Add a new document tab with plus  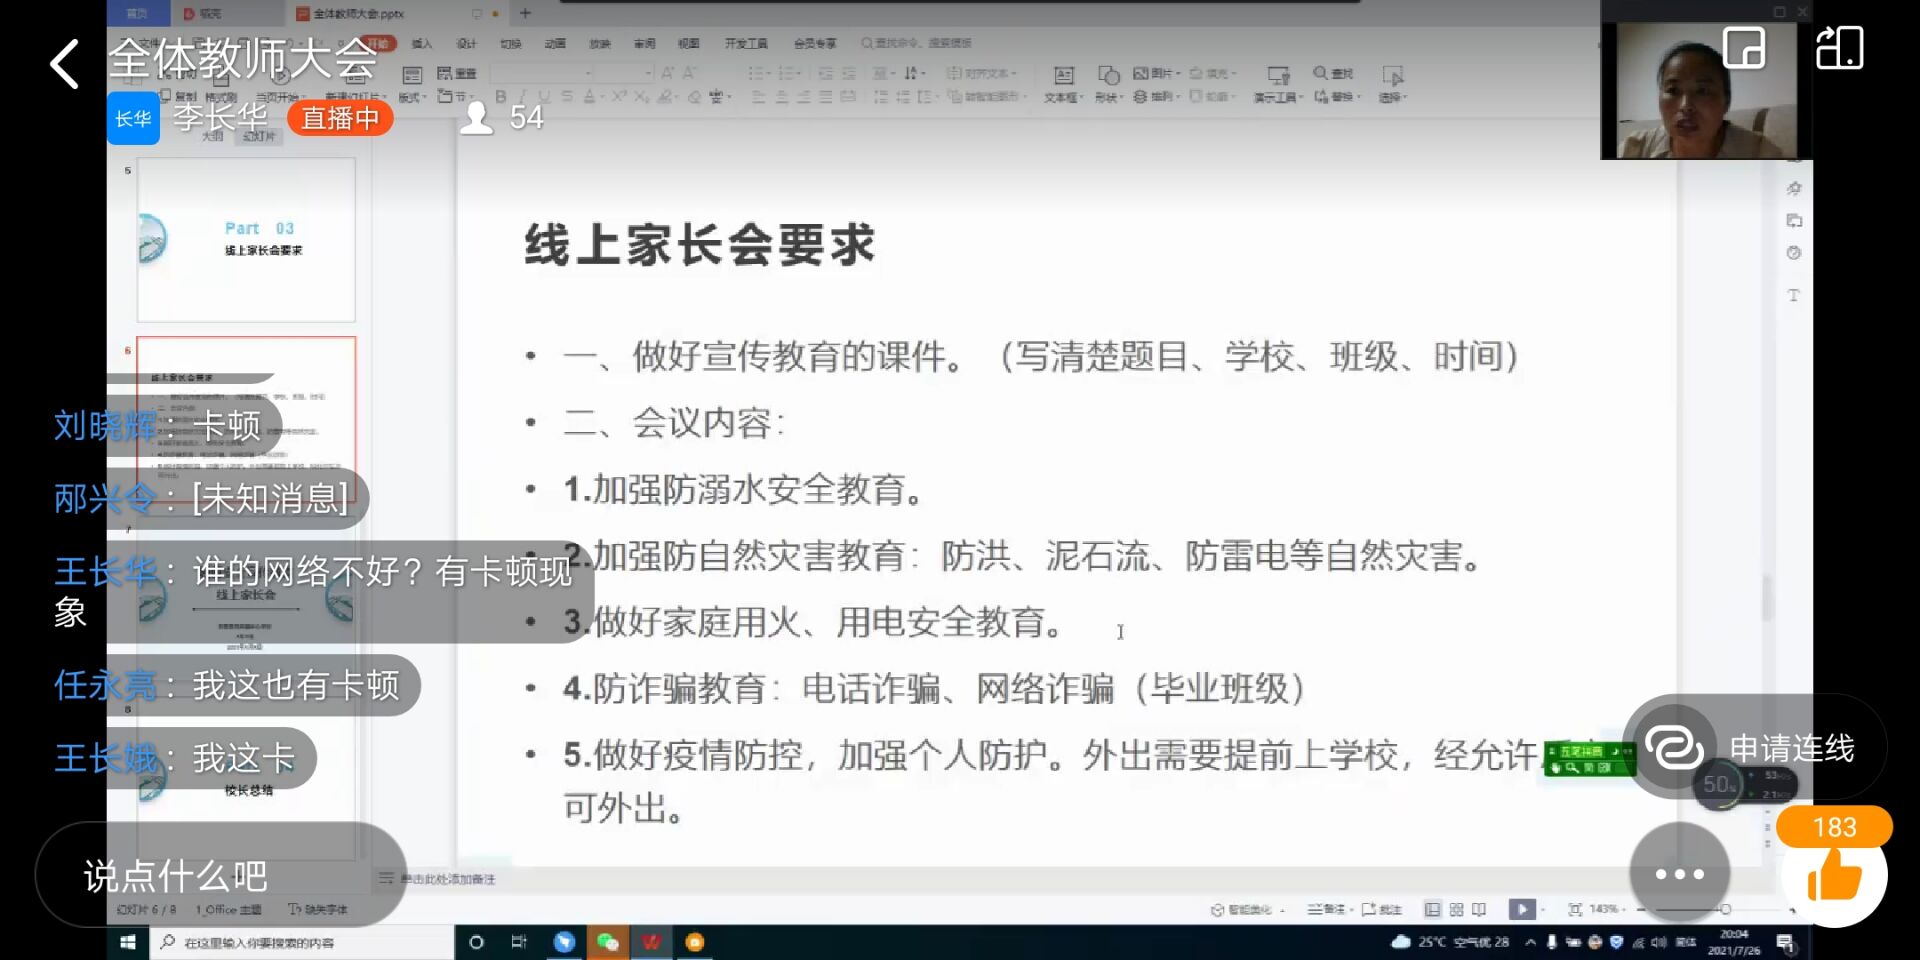(525, 13)
